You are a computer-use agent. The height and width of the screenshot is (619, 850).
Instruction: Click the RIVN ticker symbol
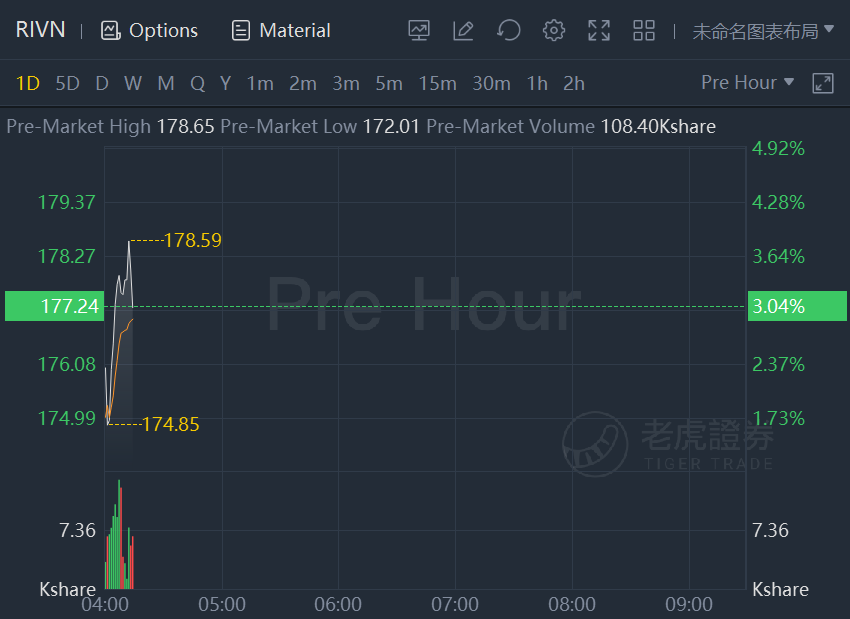point(41,29)
